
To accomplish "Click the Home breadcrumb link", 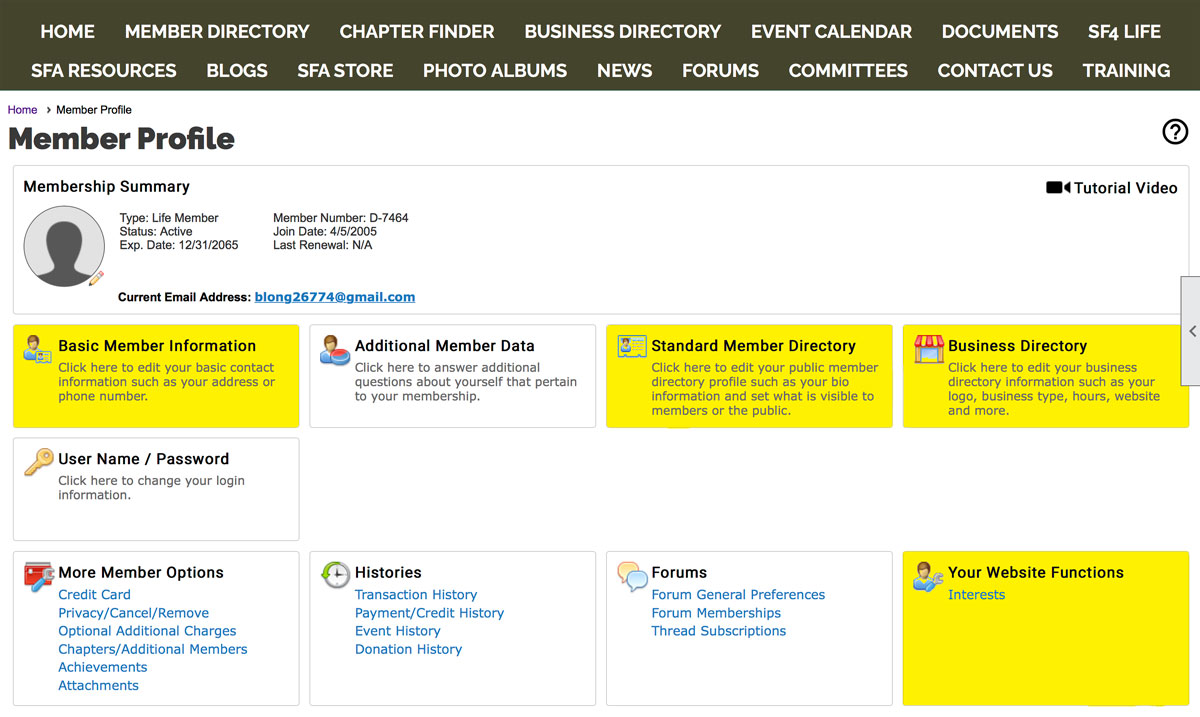I will pos(23,110).
